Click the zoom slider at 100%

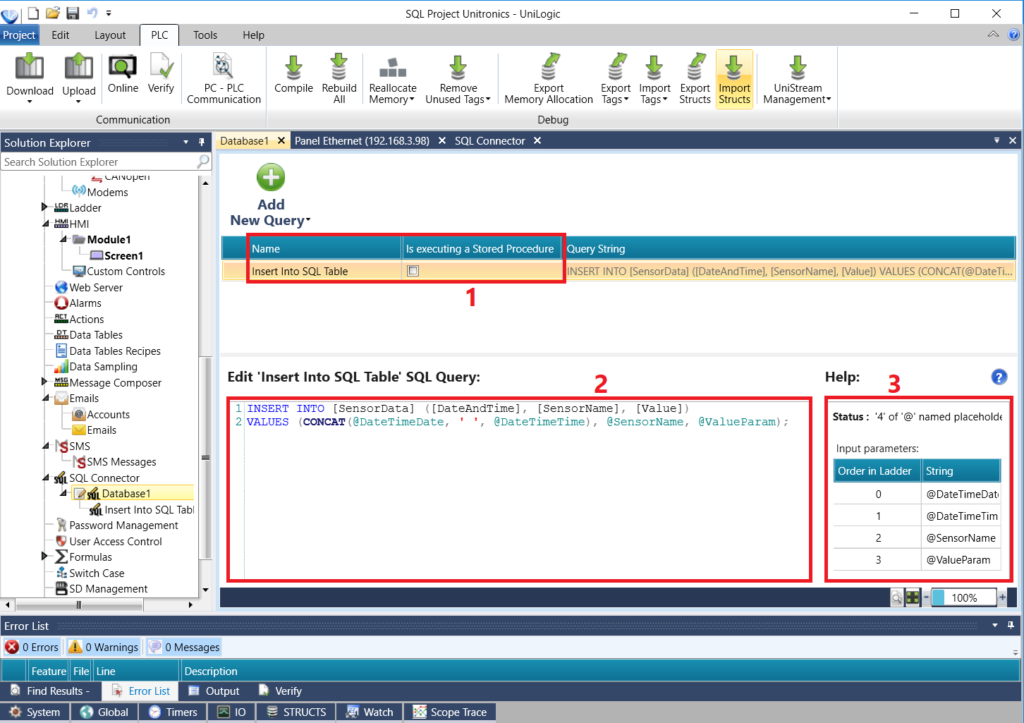[x=963, y=597]
